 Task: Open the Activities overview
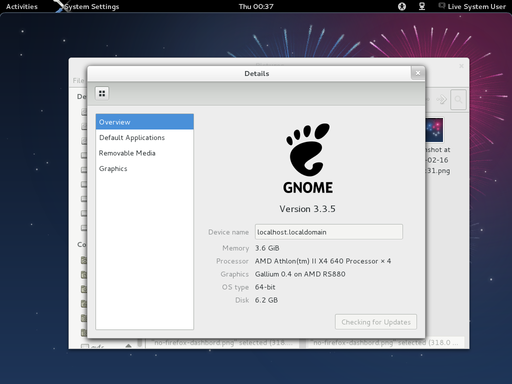tap(22, 6)
